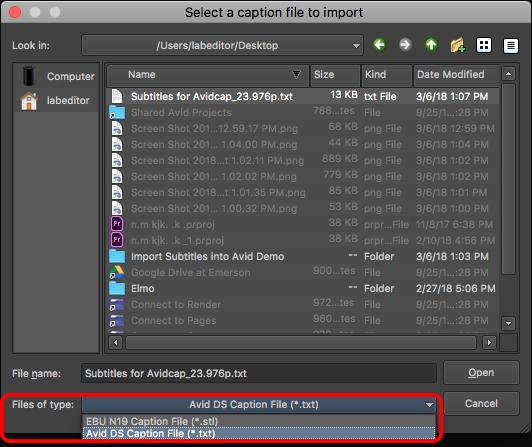Click the grey forward arrow icon
Screen dimensions: 532x447
pyautogui.click(x=405, y=45)
